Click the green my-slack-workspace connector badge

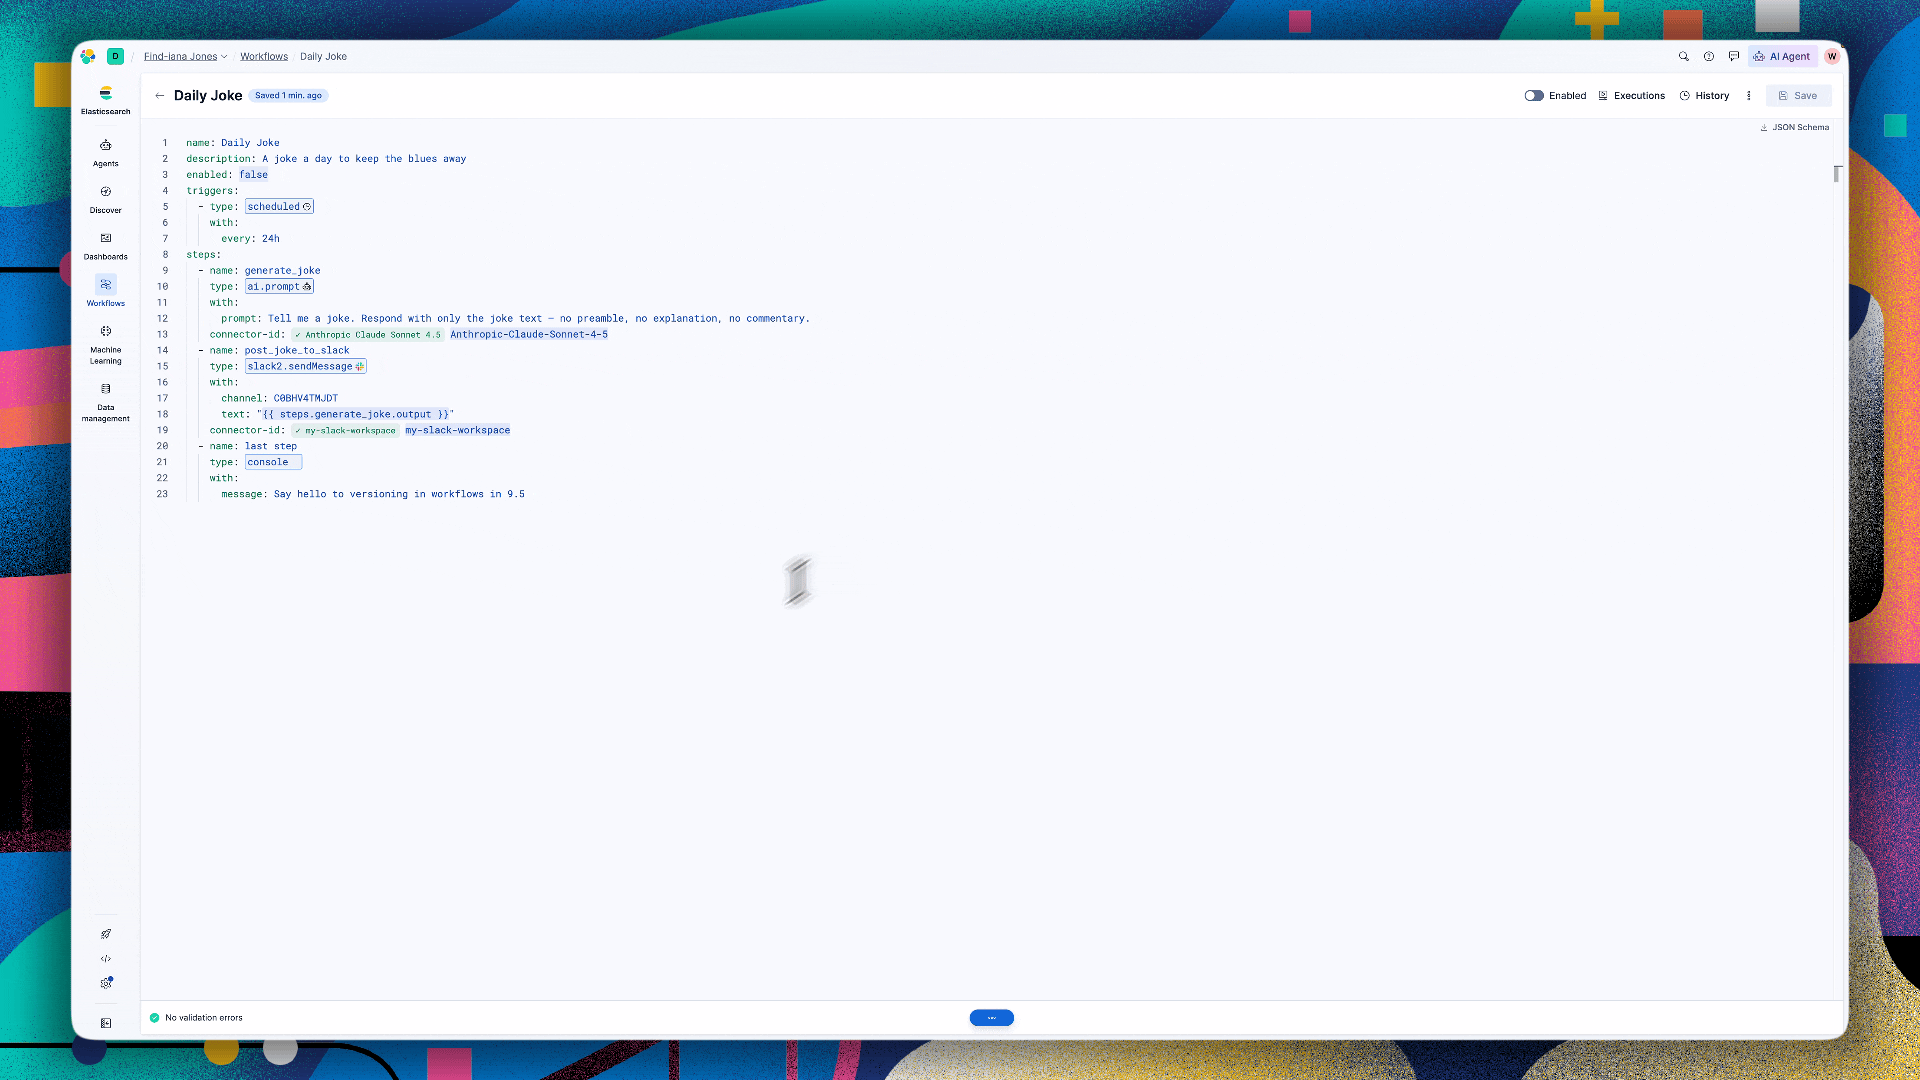345,431
